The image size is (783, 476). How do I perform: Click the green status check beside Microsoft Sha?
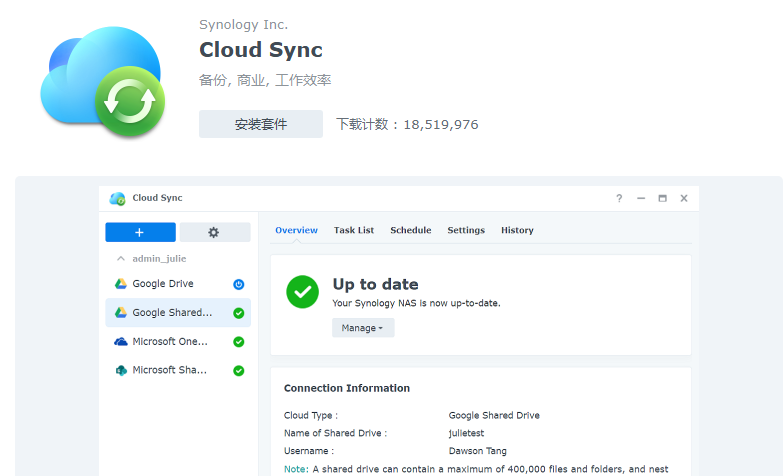tap(239, 371)
